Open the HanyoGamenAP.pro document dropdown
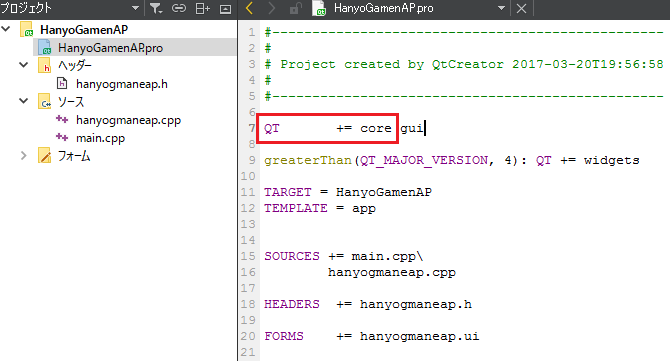Viewport: 670px width, 361px height. (x=501, y=8)
